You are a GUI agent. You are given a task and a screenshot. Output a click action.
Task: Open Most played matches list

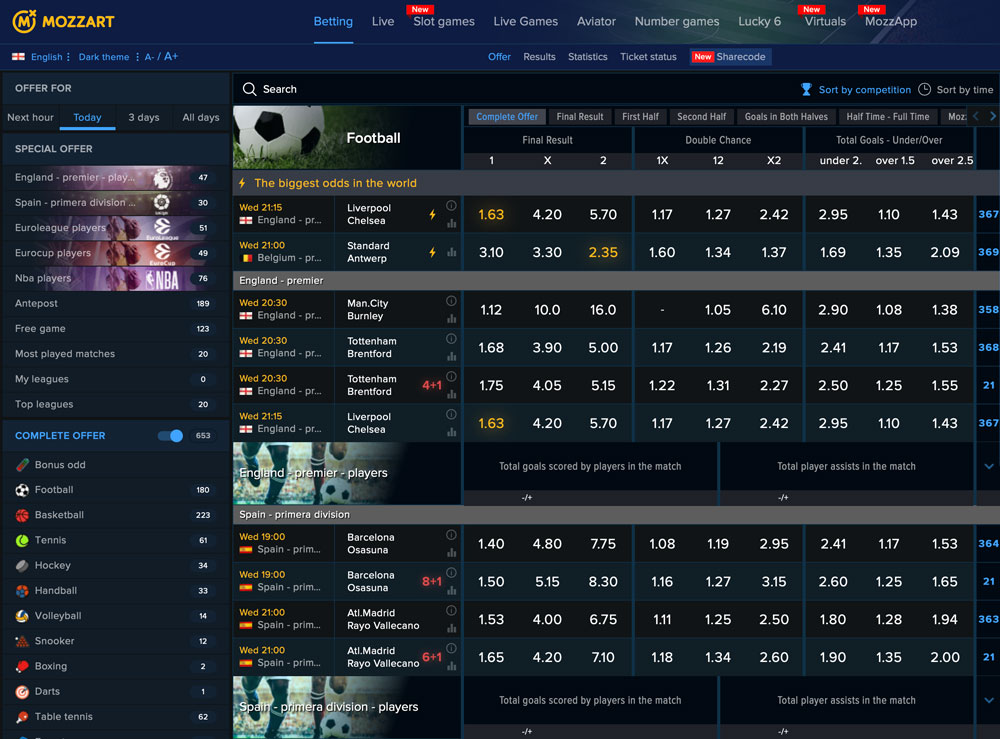[115, 354]
